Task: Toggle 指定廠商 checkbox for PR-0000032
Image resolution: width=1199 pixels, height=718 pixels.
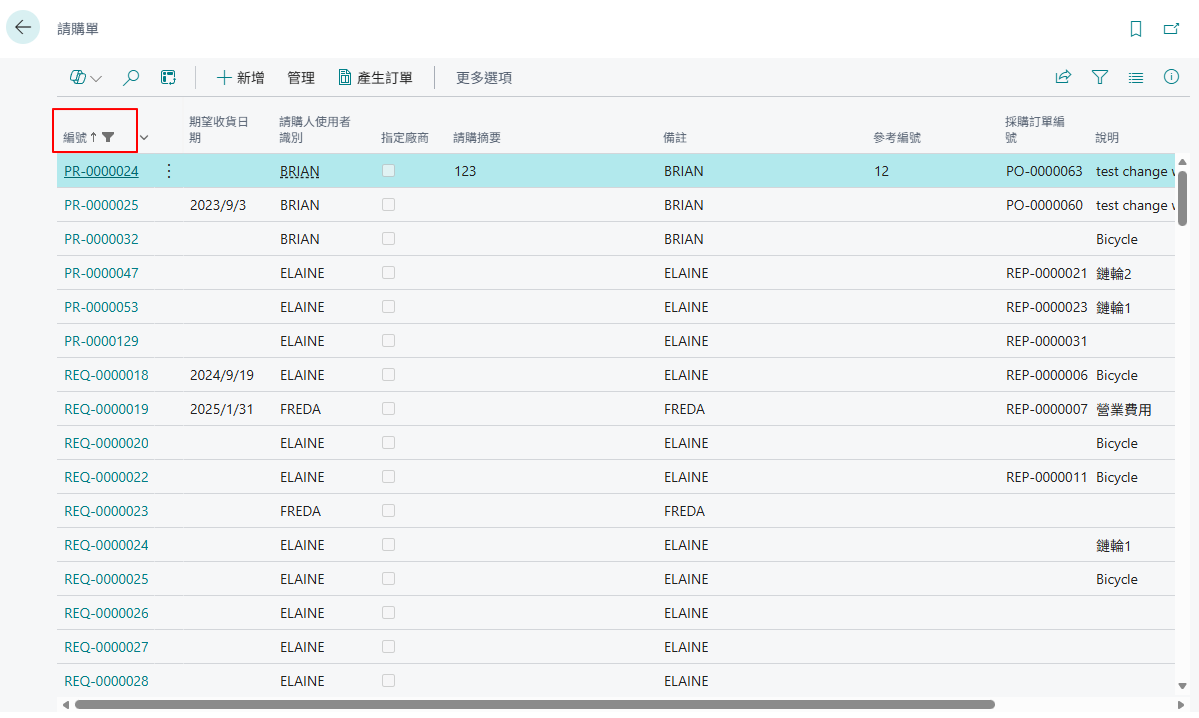Action: 388,239
